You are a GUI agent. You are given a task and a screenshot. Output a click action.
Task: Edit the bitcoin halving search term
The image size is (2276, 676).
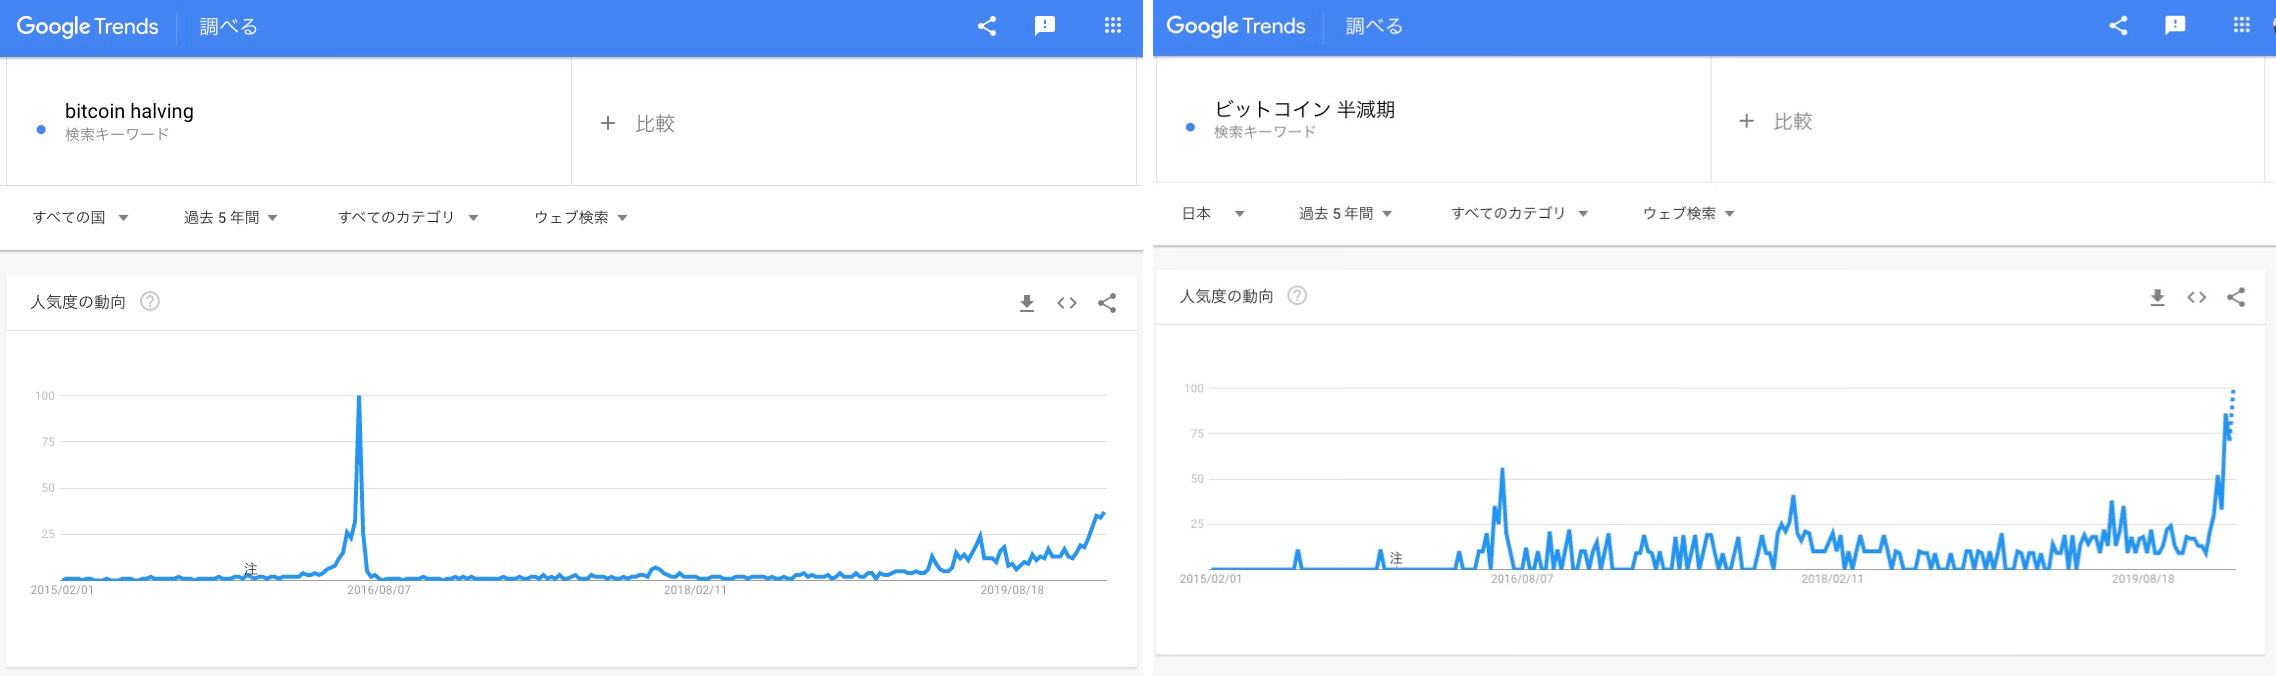pyautogui.click(x=129, y=111)
